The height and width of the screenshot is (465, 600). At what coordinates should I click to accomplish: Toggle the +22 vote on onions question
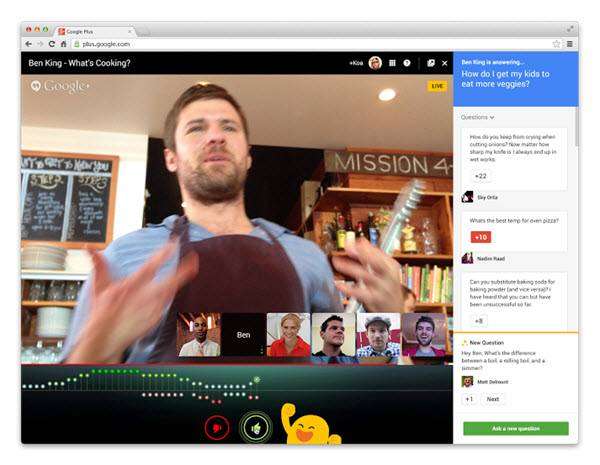coord(481,176)
